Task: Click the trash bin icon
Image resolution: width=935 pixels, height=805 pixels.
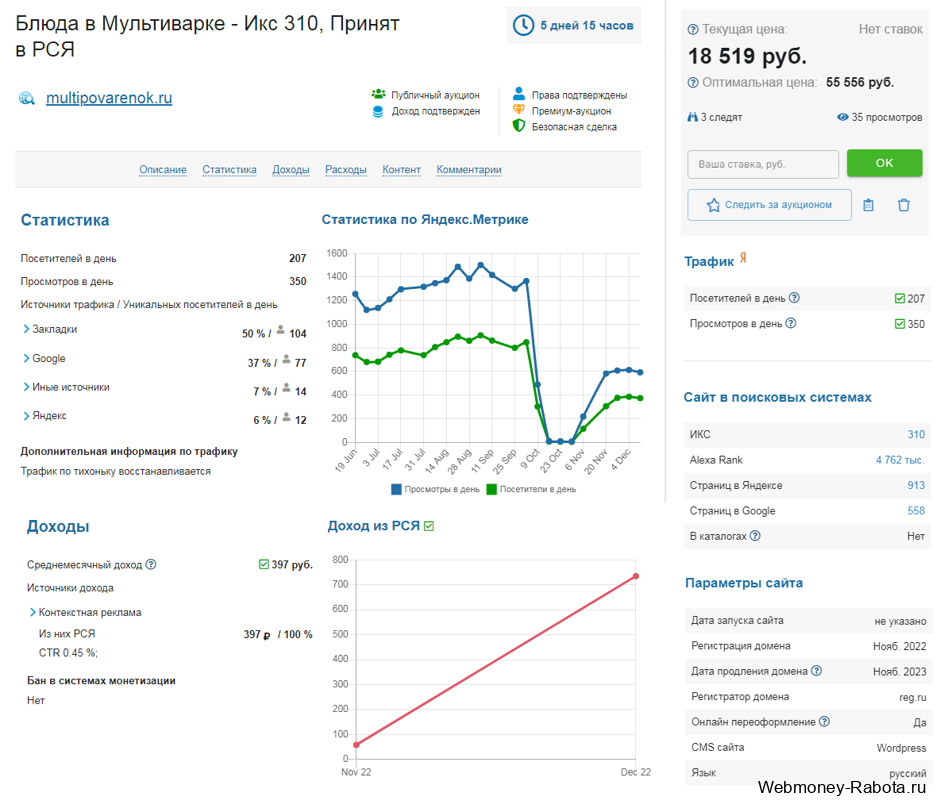Action: click(904, 205)
